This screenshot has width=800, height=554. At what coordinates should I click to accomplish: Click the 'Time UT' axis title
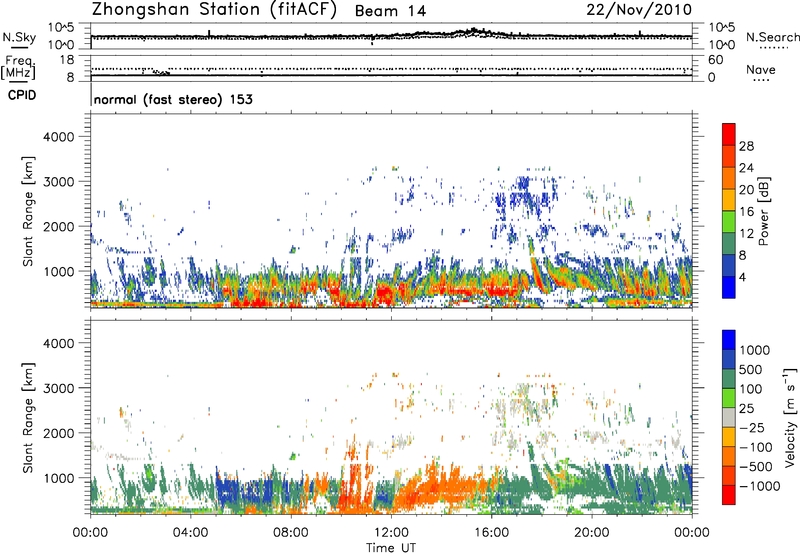click(x=391, y=548)
